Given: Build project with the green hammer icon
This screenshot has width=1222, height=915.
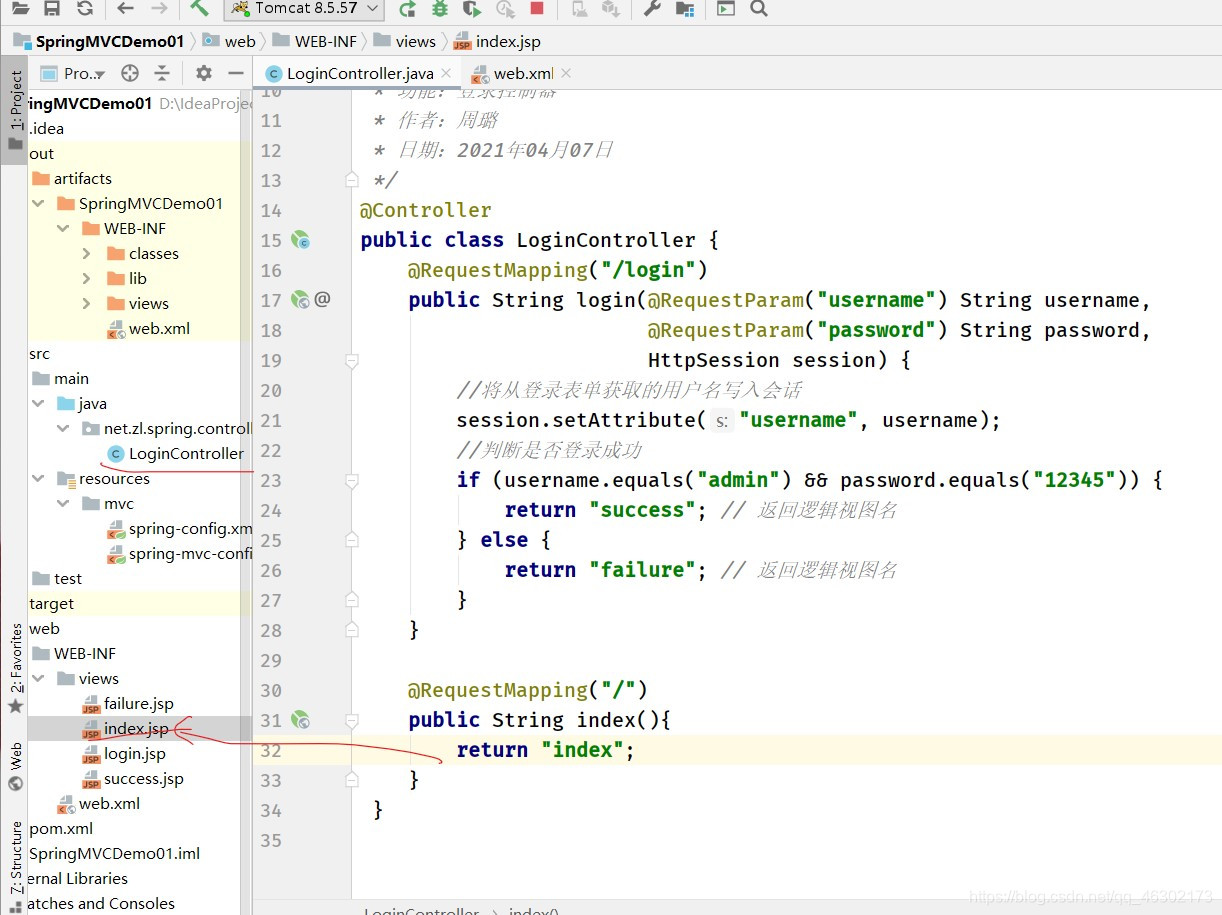Looking at the screenshot, I should 199,9.
